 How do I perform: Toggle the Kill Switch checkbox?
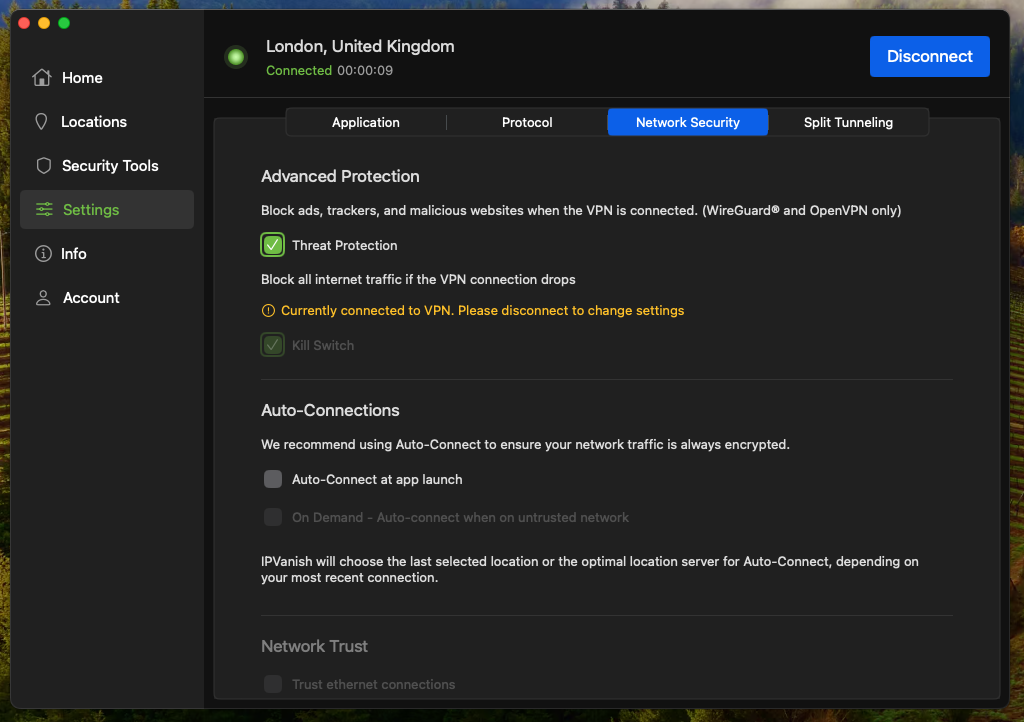coord(272,345)
